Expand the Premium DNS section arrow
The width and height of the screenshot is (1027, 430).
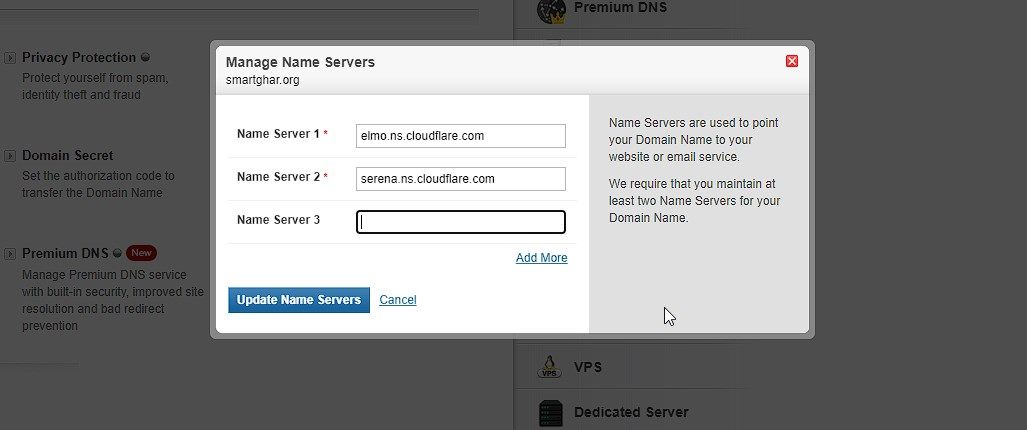point(10,253)
